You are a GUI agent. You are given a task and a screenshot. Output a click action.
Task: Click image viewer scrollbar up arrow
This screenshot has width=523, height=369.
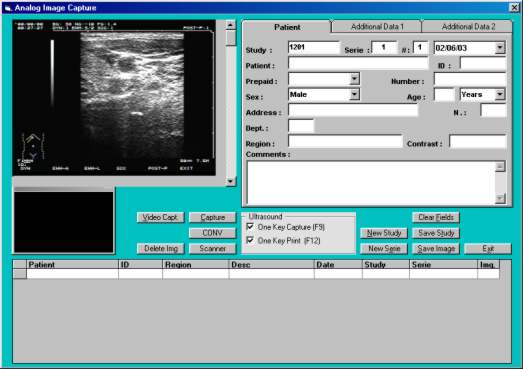click(x=230, y=25)
